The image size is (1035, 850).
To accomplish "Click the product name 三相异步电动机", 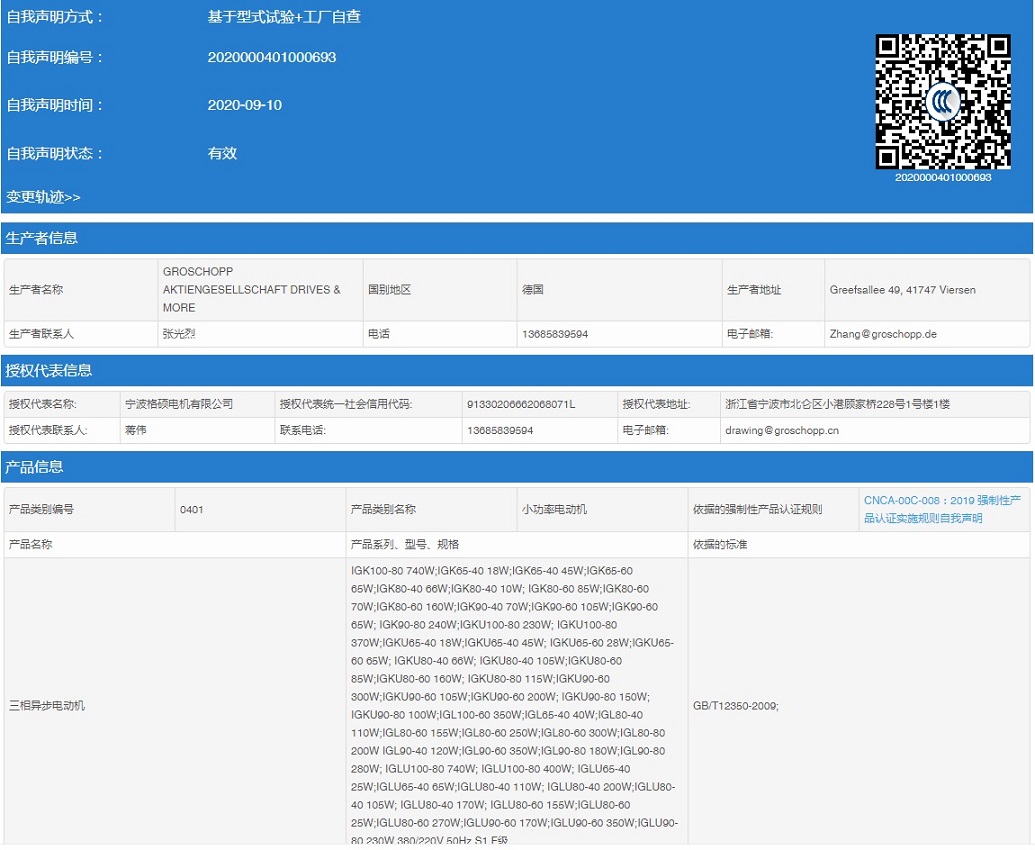I will pyautogui.click(x=47, y=705).
